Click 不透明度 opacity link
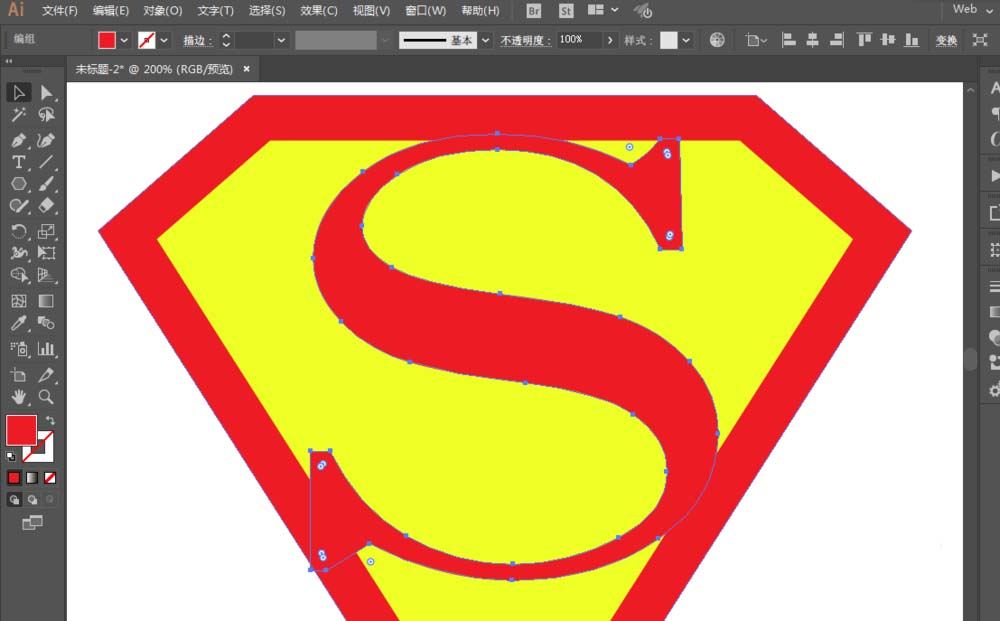The width and height of the screenshot is (1000, 621). pos(525,40)
